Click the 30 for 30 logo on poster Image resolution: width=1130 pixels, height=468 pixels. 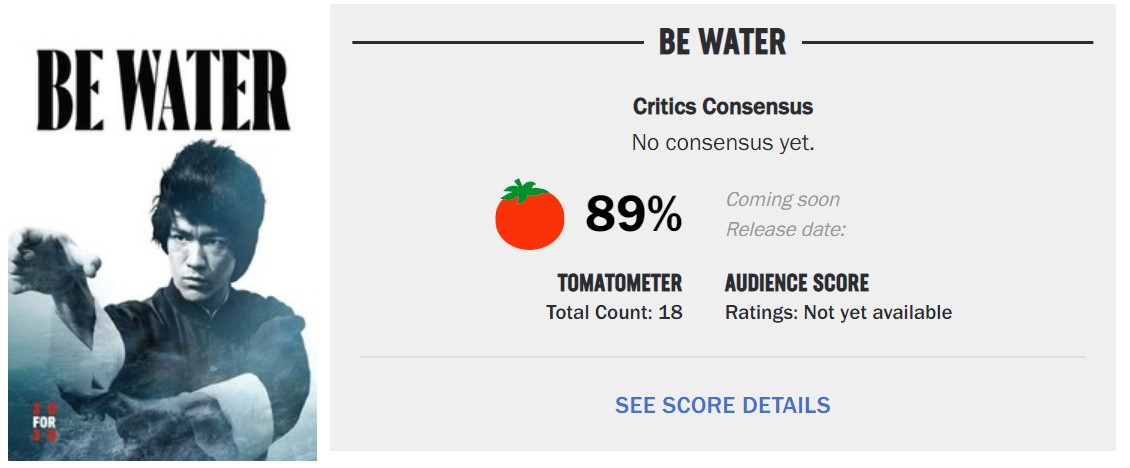43,424
